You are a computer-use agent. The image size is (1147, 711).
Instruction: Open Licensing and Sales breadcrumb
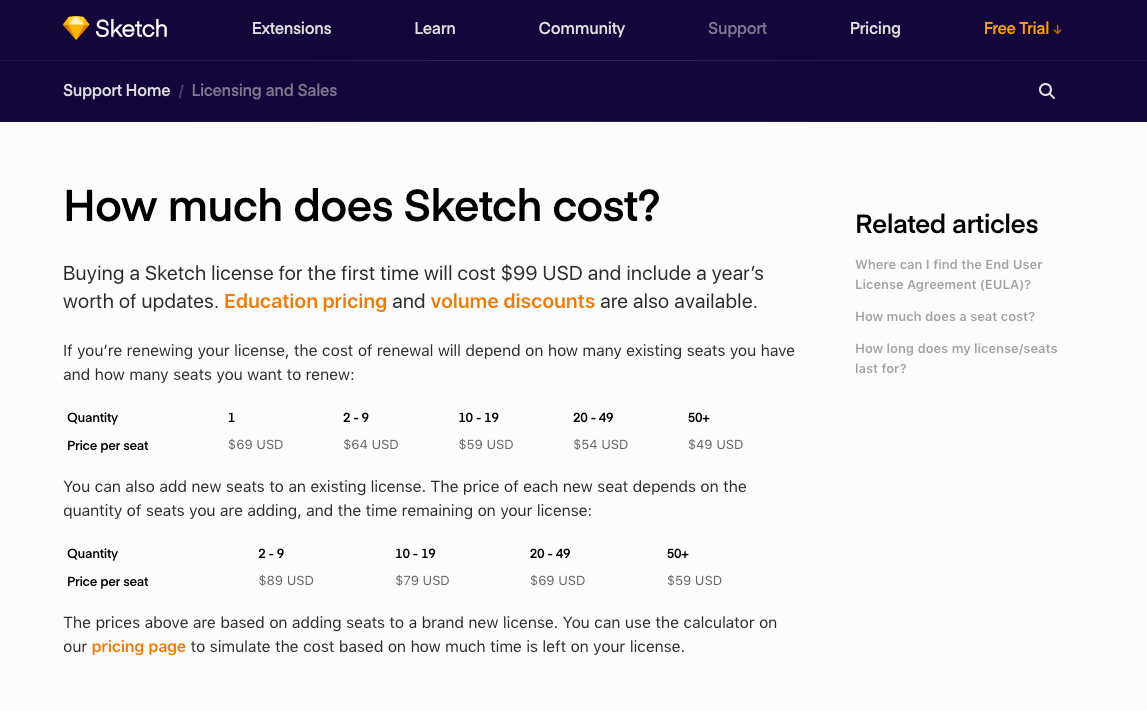264,91
